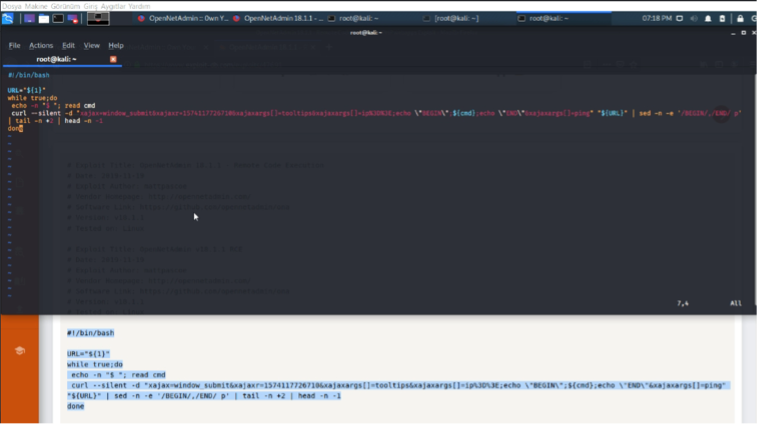Open the terminal File menu

(15, 45)
